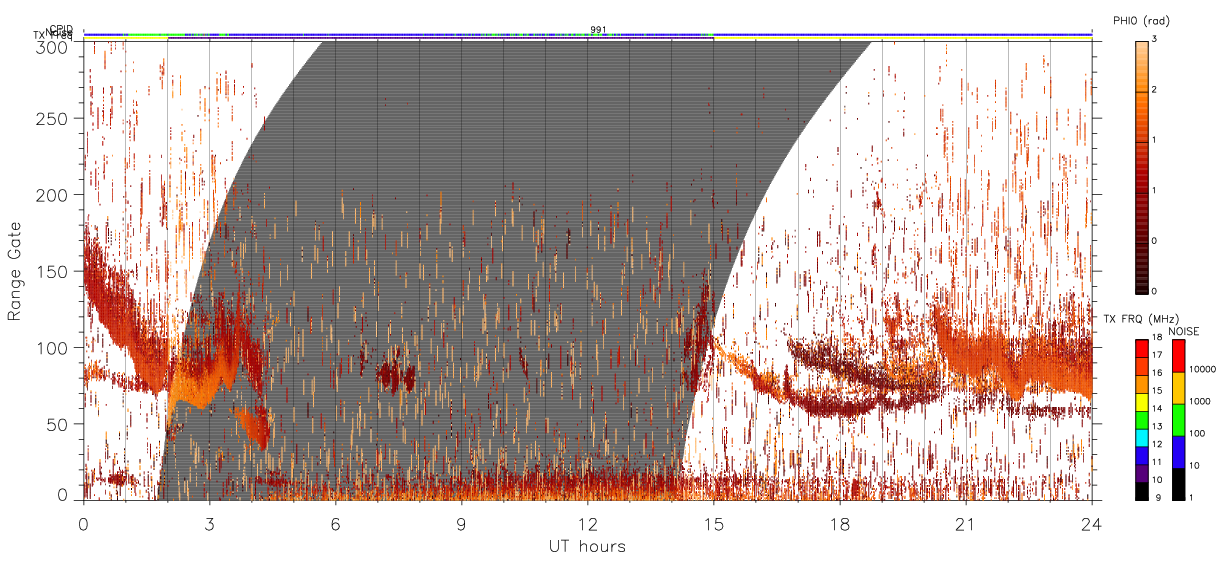Click the blue 10–100 swatch in NOISE legend

1178,452
